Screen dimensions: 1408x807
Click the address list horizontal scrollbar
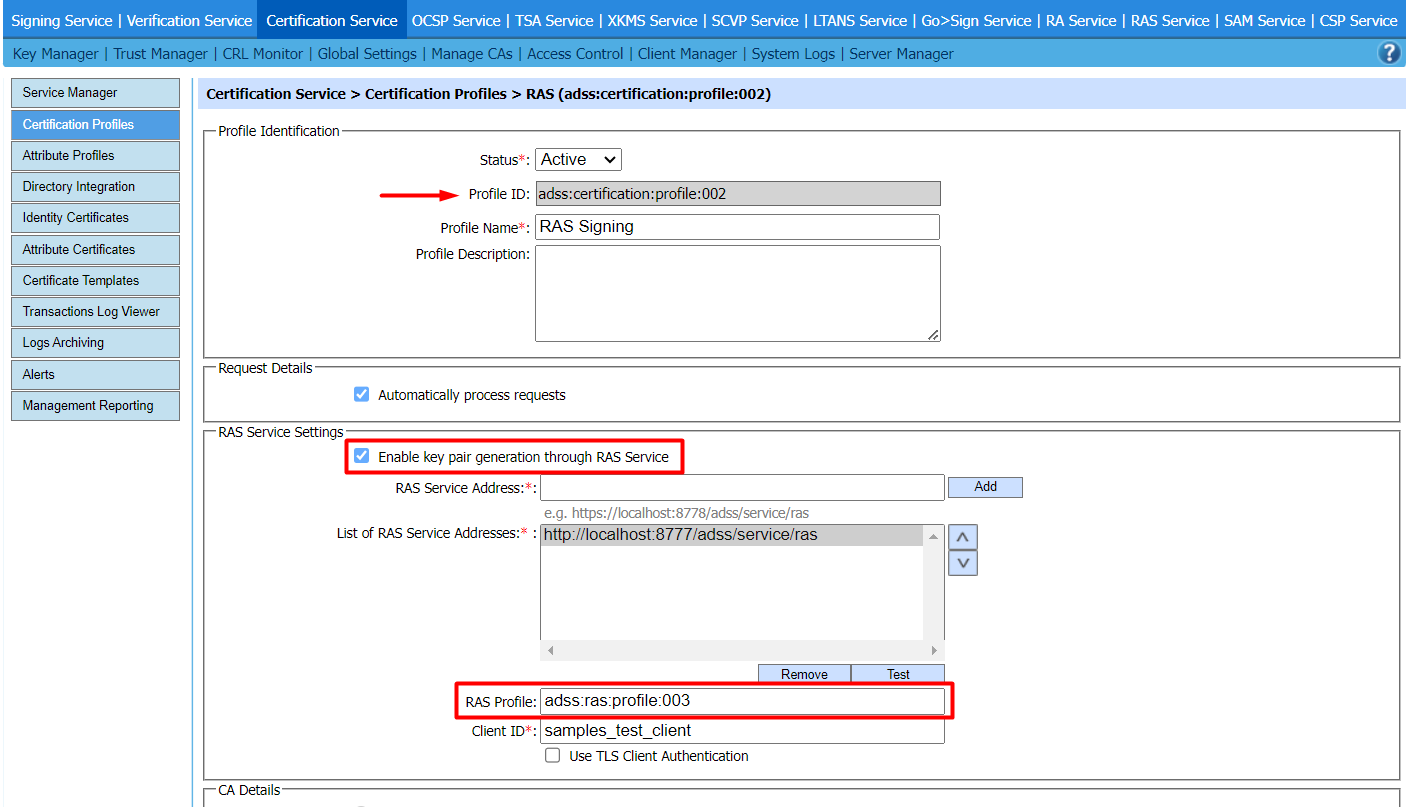click(740, 650)
